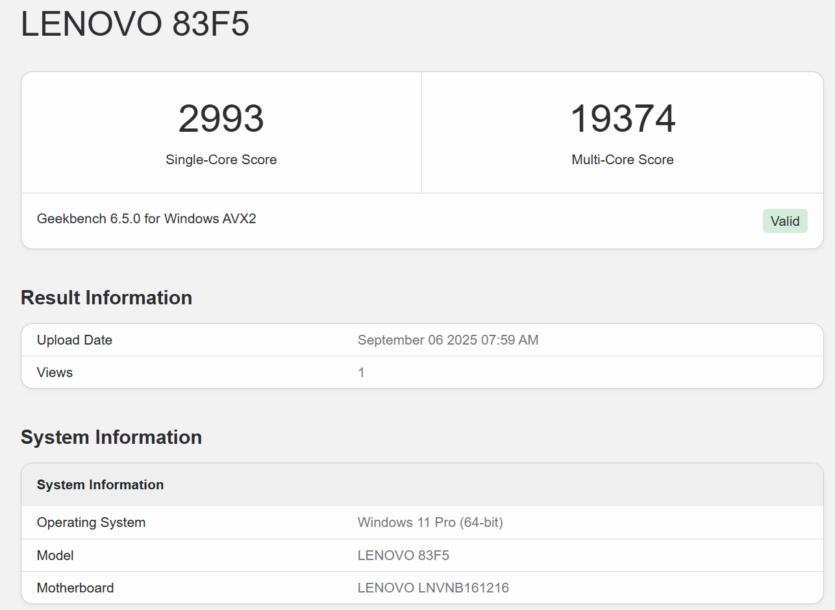This screenshot has height=610, width=835.
Task: Click the Multi-Core Score label
Action: [623, 159]
